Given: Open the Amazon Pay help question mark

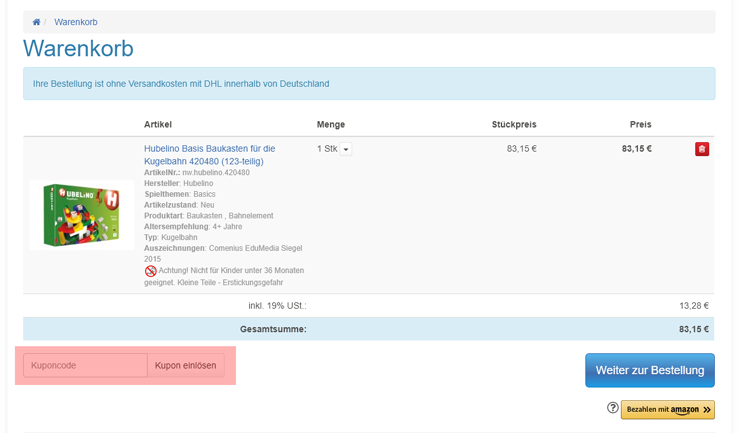Looking at the screenshot, I should [613, 408].
